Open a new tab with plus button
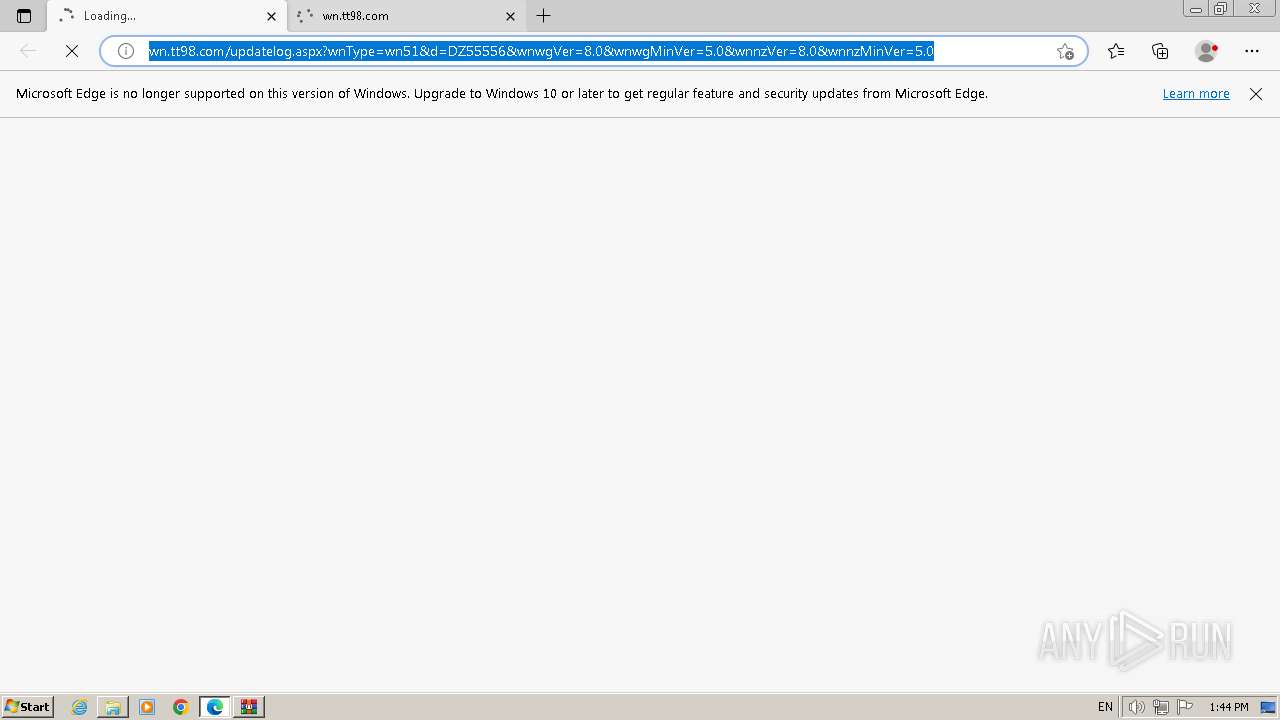 (544, 16)
